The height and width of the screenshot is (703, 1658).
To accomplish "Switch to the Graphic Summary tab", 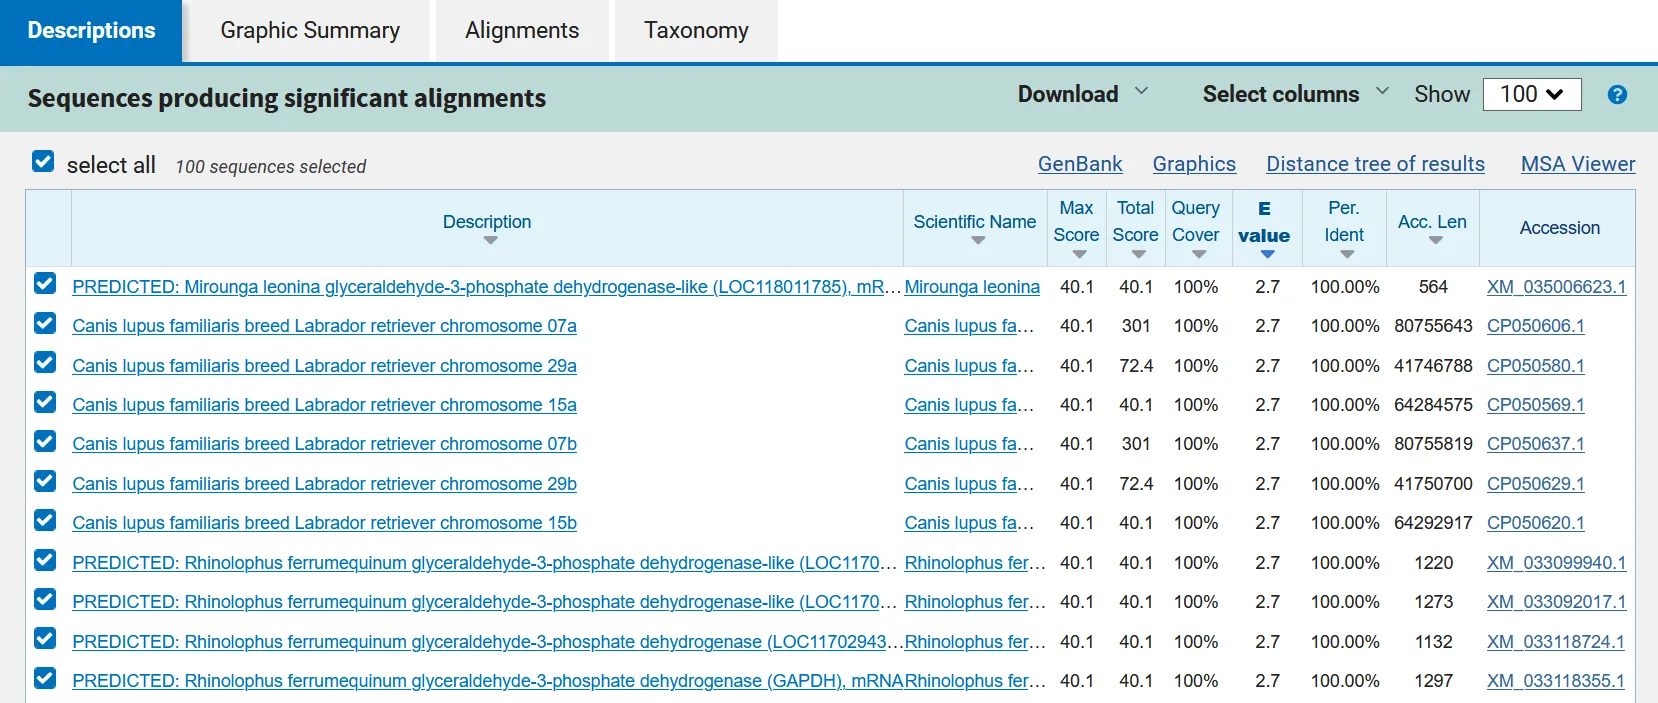I will click(310, 31).
